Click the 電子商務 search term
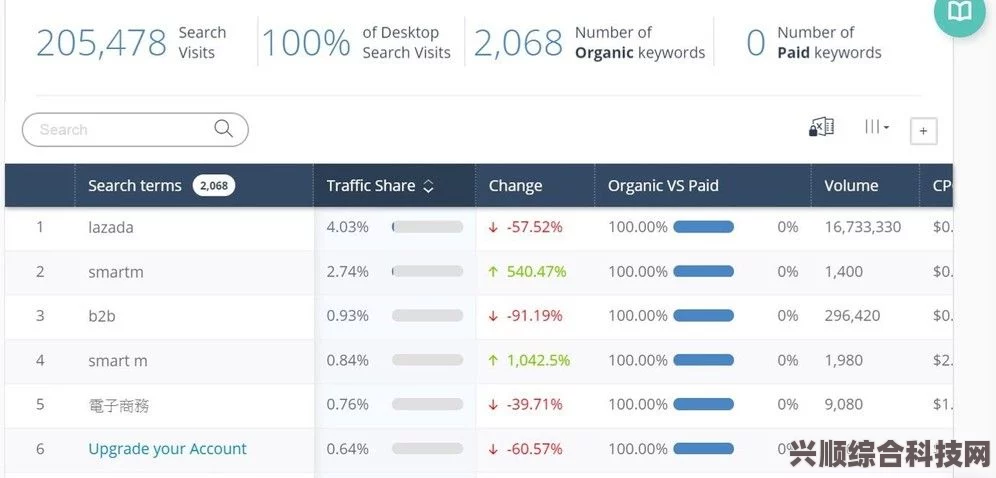 (x=119, y=405)
